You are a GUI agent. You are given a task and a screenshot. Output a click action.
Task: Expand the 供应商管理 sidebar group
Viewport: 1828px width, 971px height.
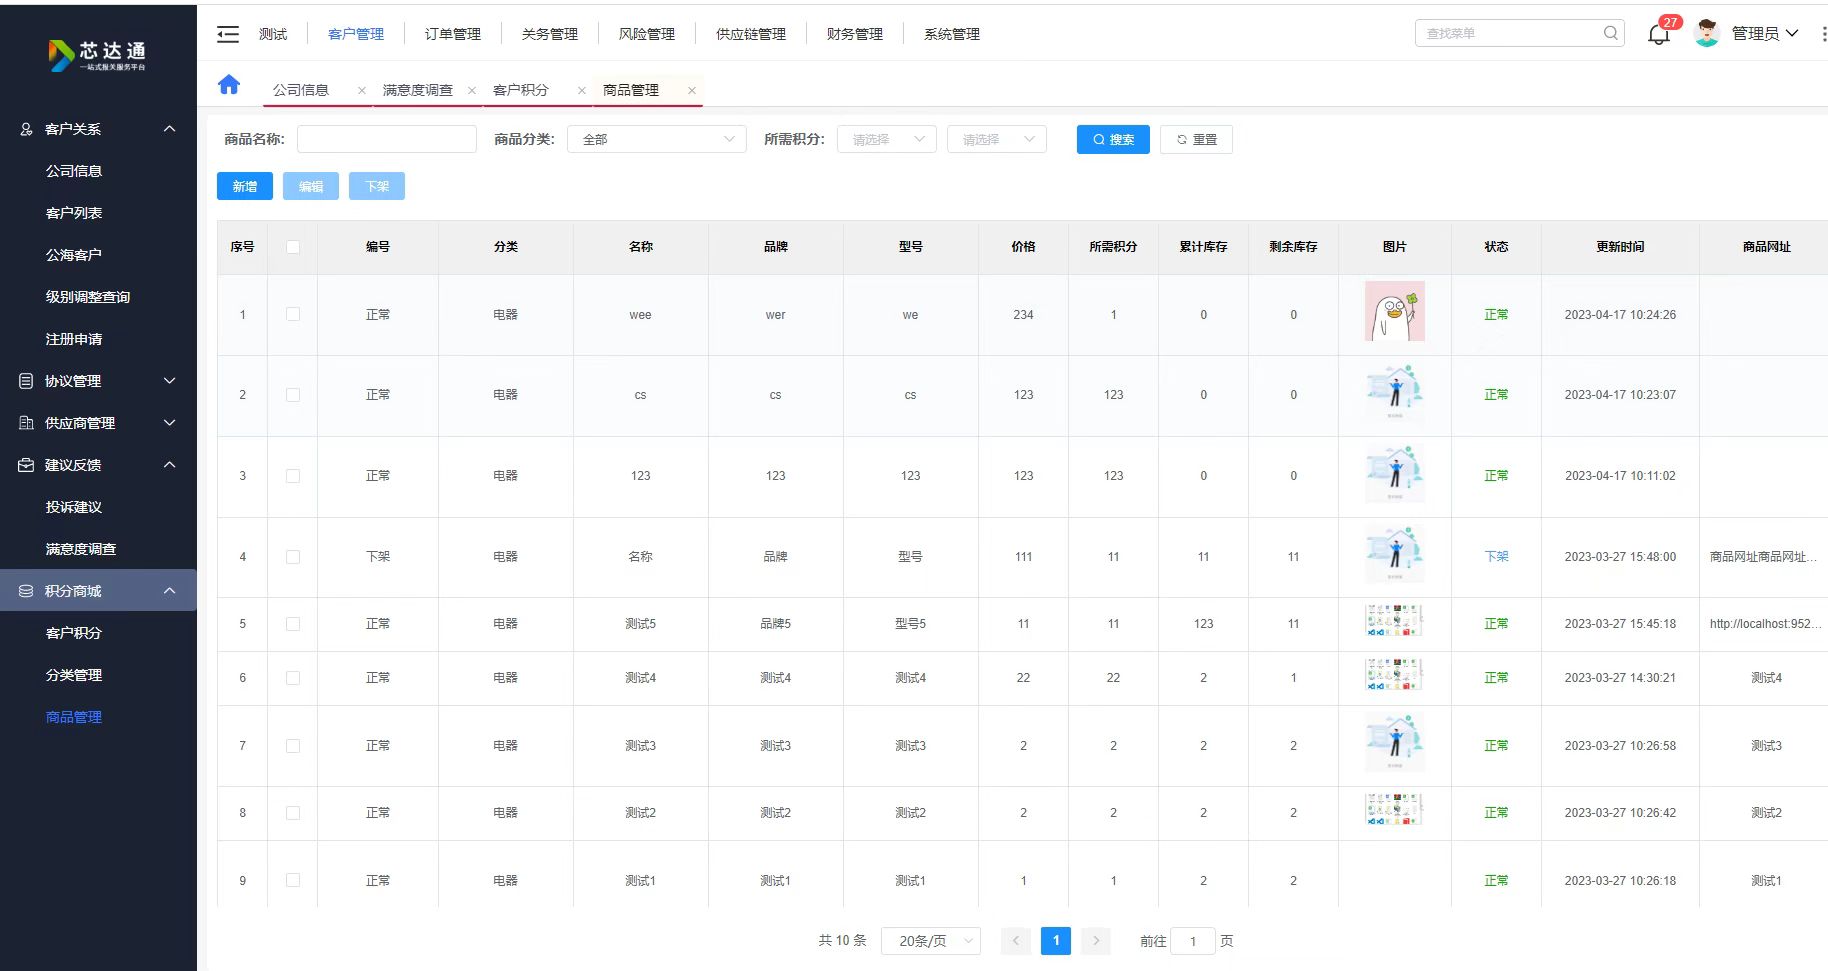point(170,423)
